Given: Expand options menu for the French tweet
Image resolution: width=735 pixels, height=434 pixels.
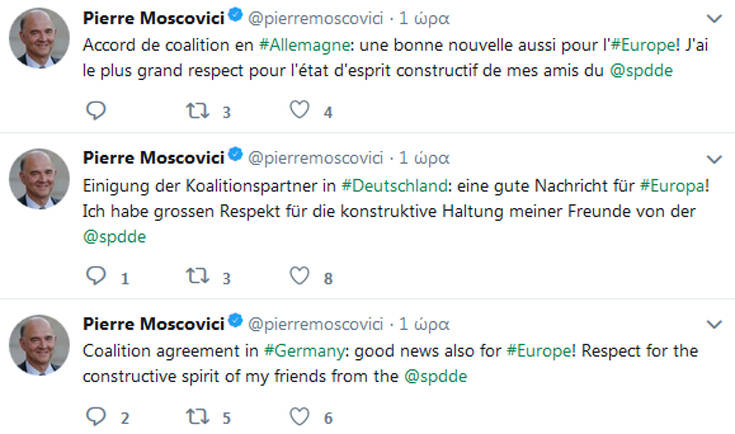Looking at the screenshot, I should coord(714,19).
